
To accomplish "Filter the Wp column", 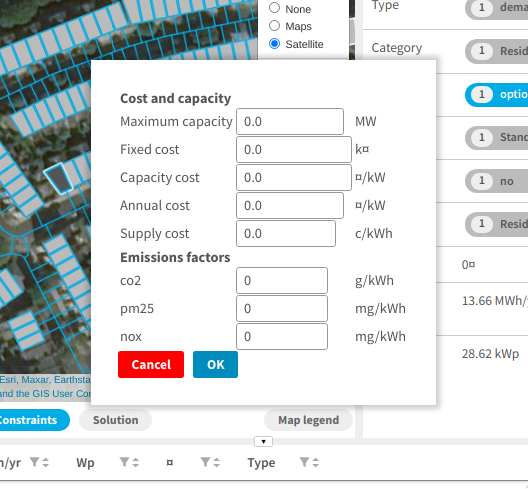I will 124,462.
